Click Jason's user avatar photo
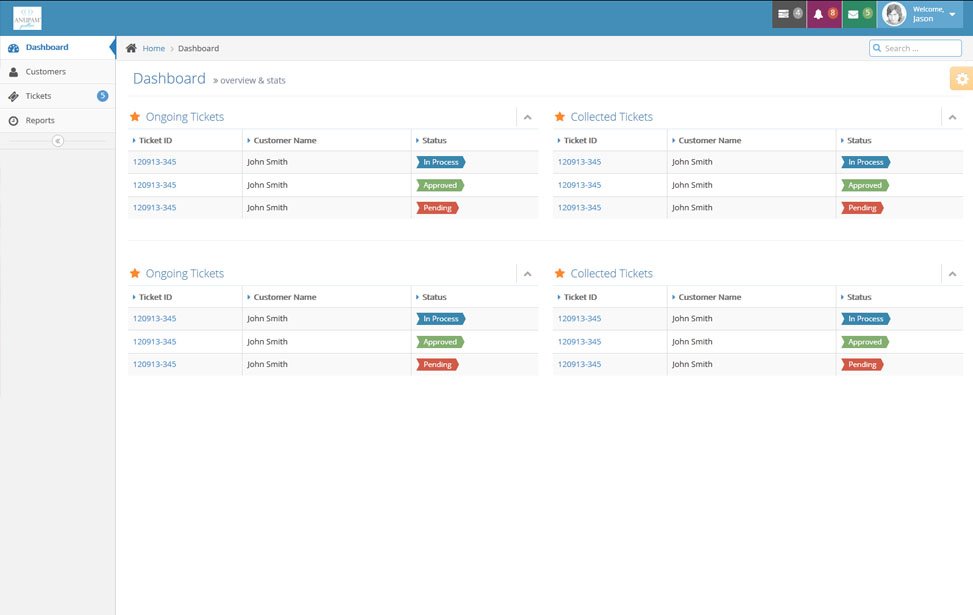Screen dimensions: 973x615 tap(894, 14)
